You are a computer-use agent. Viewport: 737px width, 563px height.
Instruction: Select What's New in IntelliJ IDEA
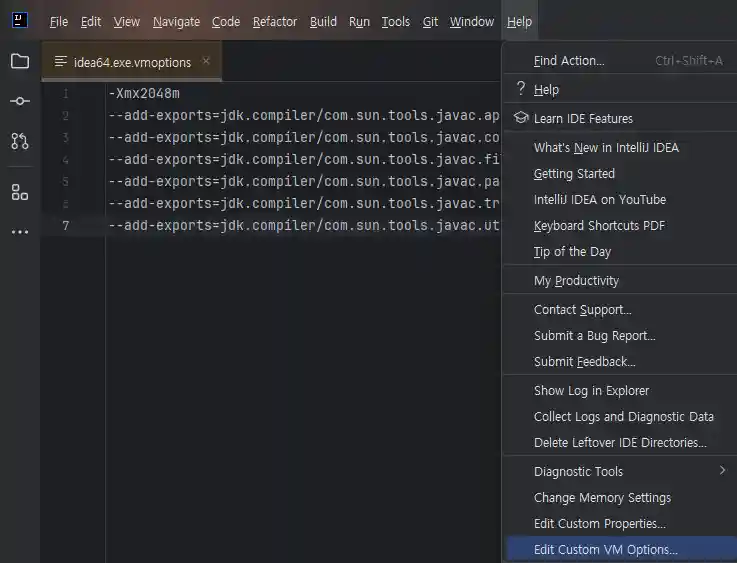[x=620, y=148]
